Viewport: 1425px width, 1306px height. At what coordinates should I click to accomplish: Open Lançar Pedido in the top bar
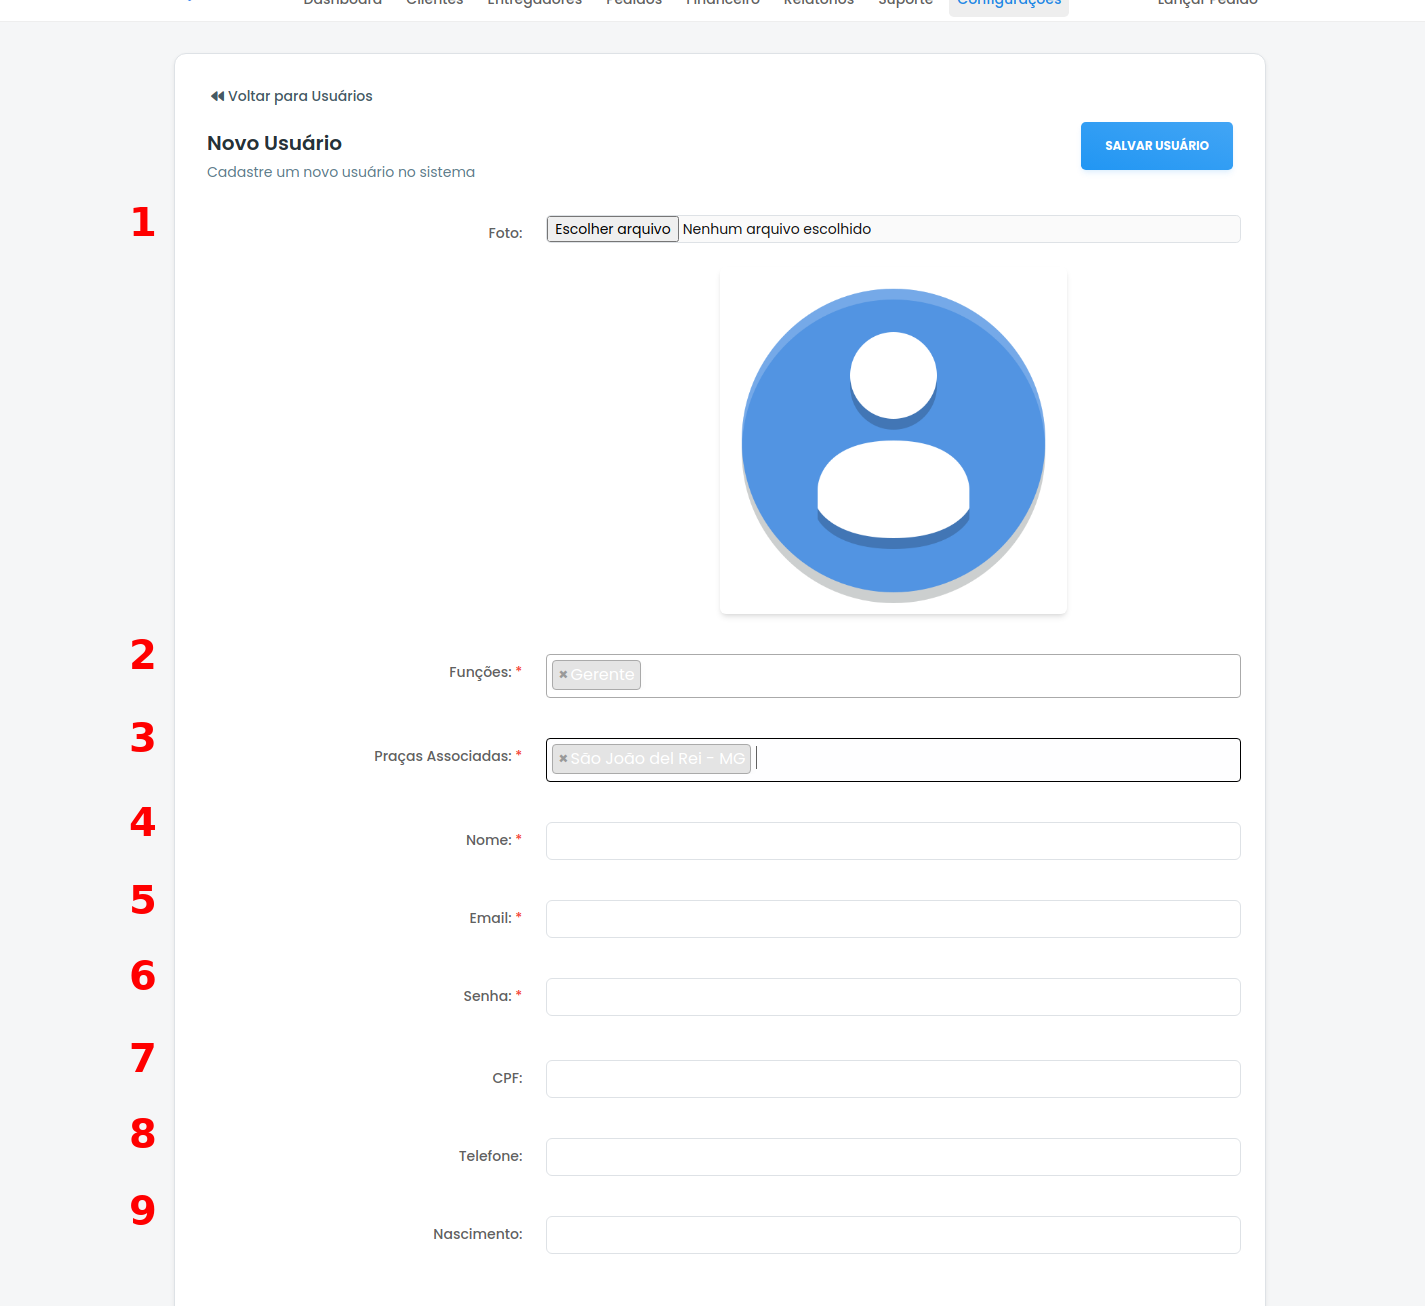coord(1207,4)
